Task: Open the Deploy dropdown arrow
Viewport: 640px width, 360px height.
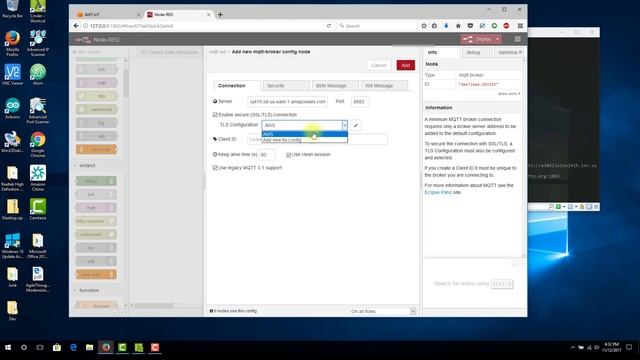Action: click(498, 39)
